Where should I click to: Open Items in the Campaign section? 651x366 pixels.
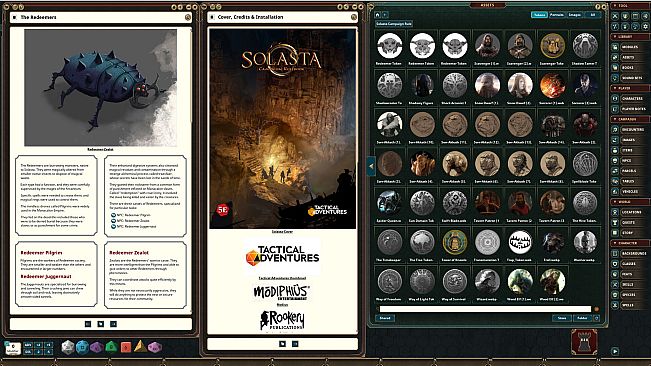(629, 150)
